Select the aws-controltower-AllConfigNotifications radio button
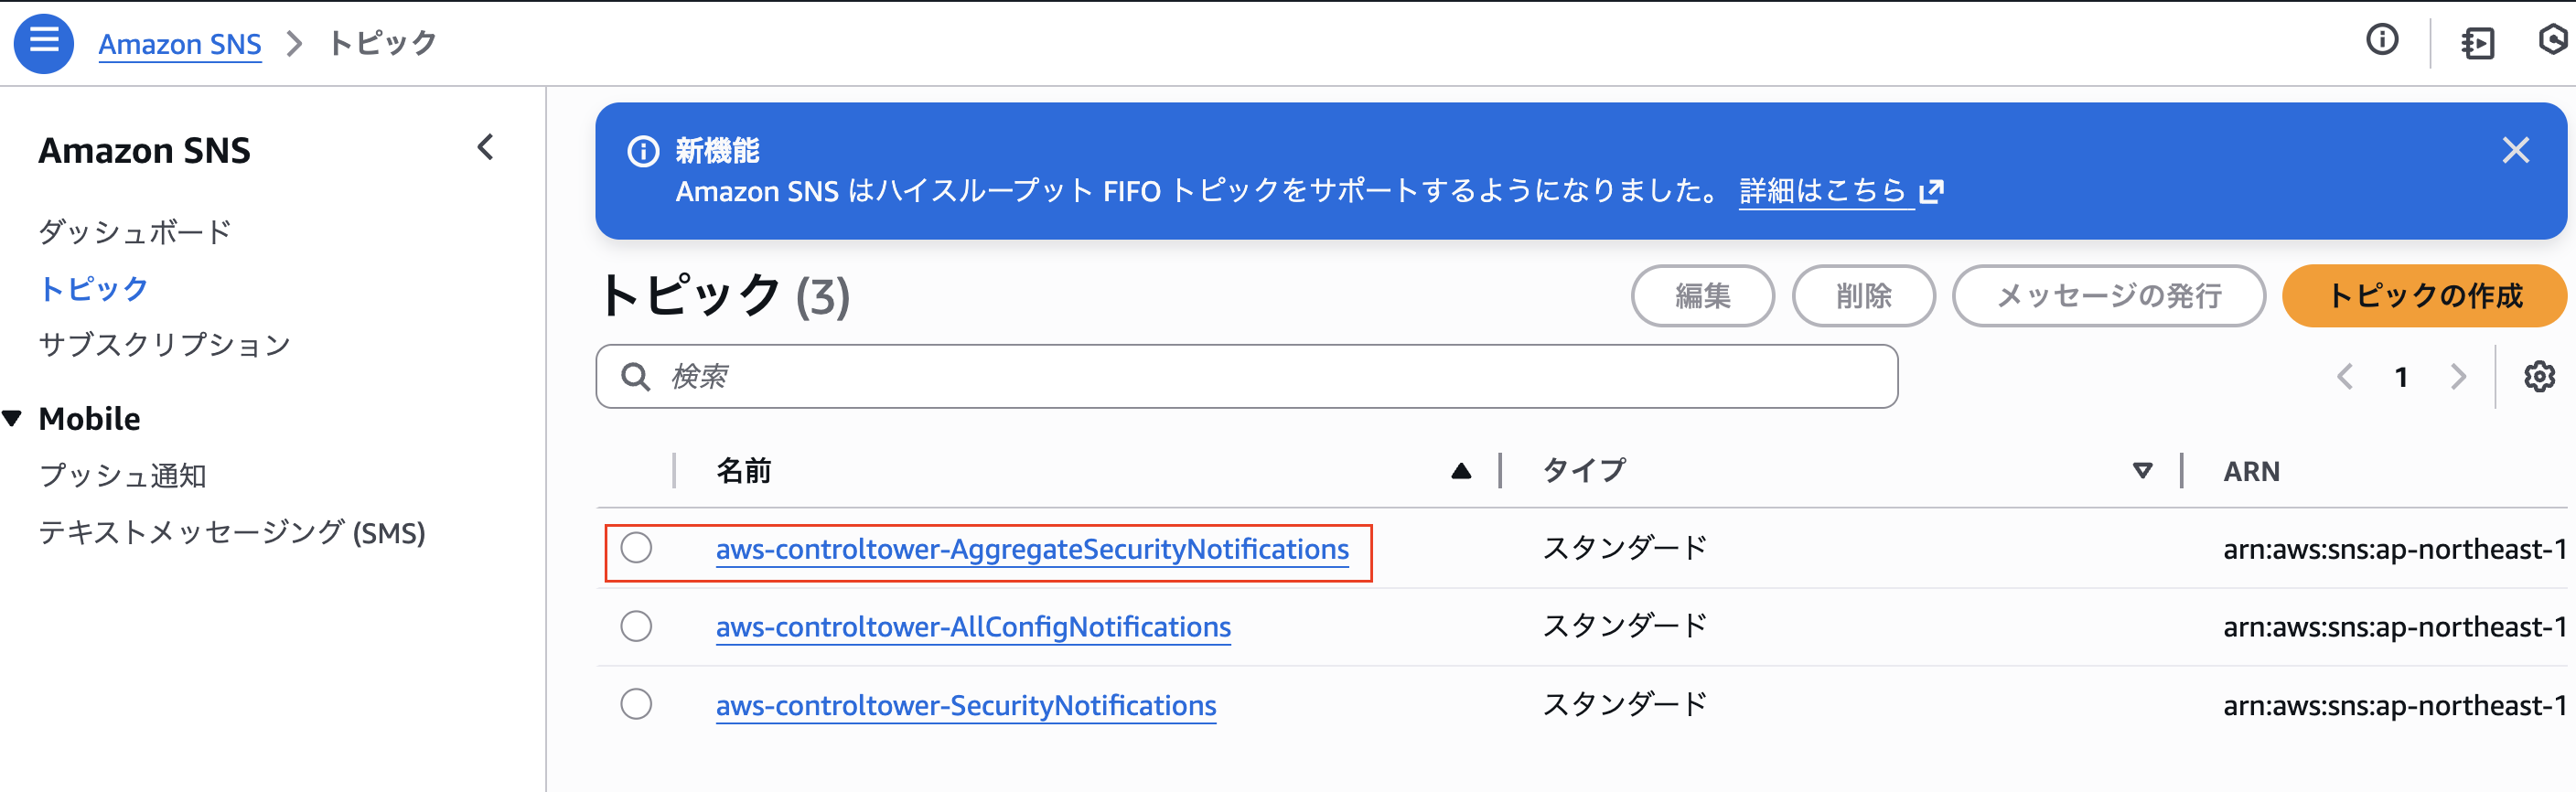 click(636, 626)
